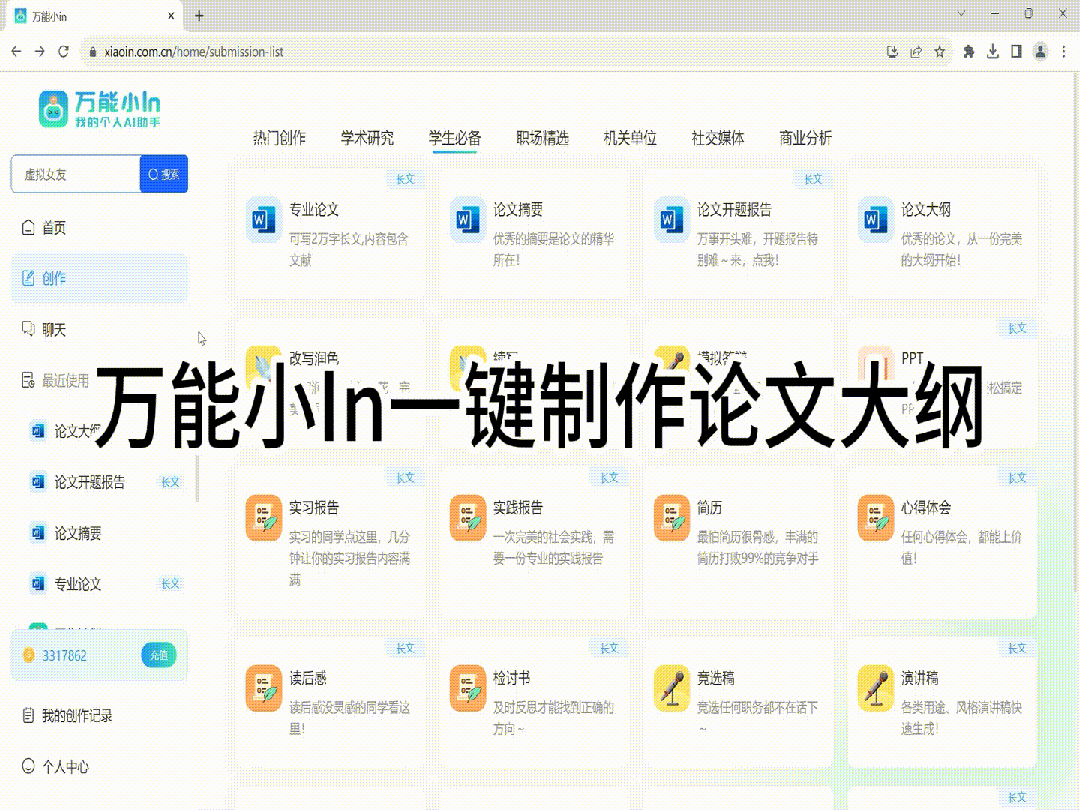The height and width of the screenshot is (810, 1080).
Task: Open 我的创作记录 in sidebar
Action: [76, 716]
